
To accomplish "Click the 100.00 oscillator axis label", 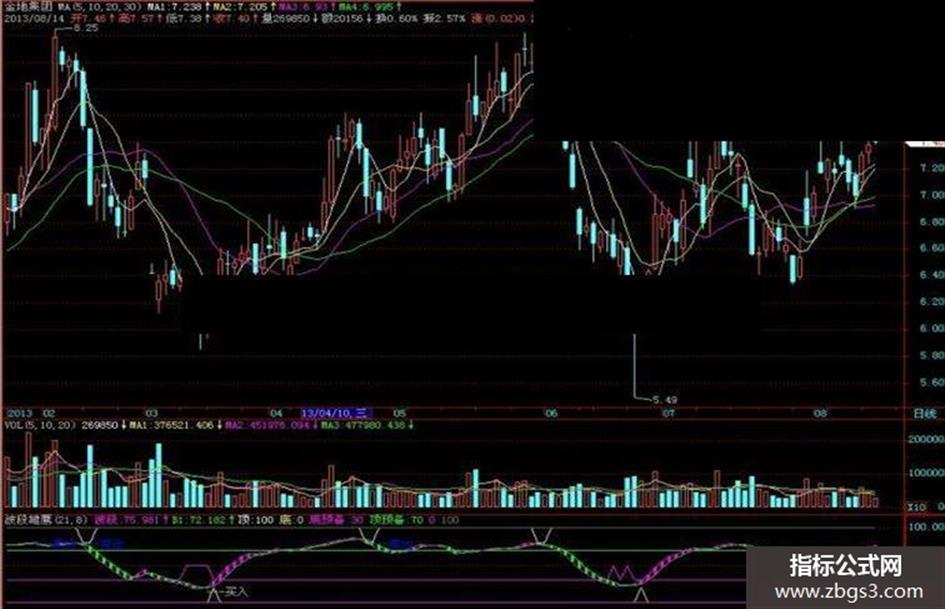I will click(926, 527).
